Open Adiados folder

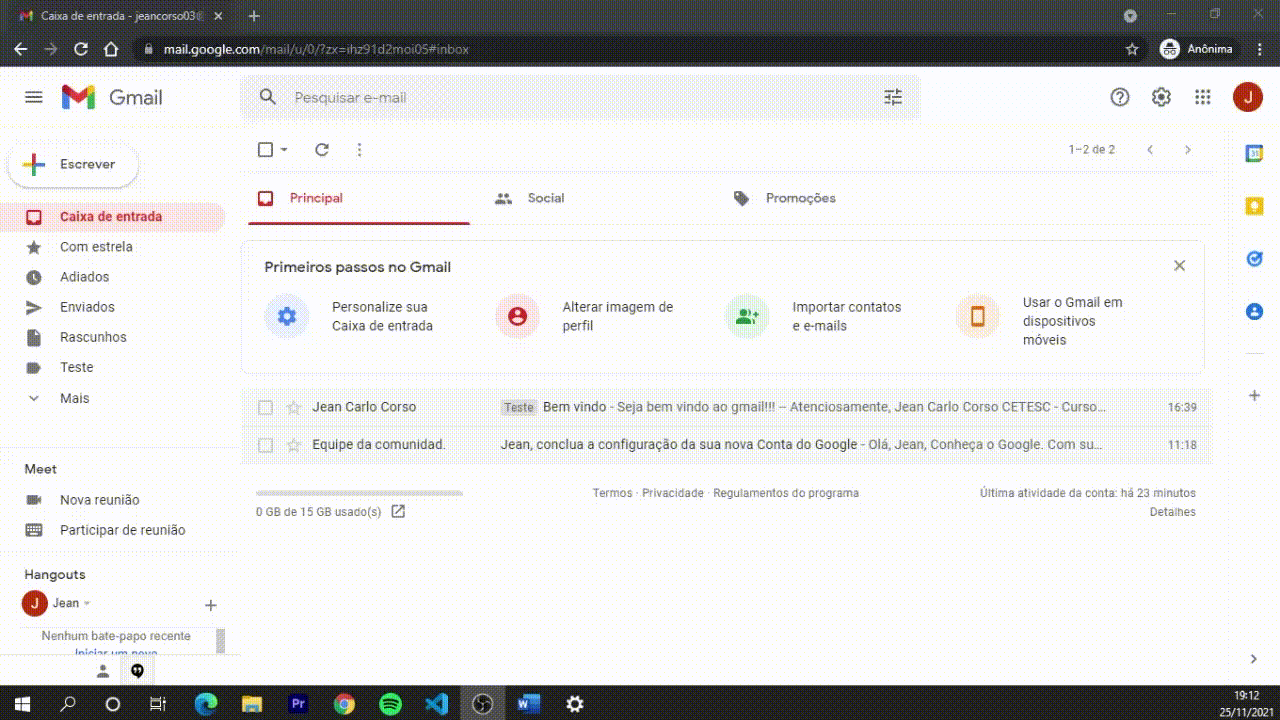[x=112, y=277]
